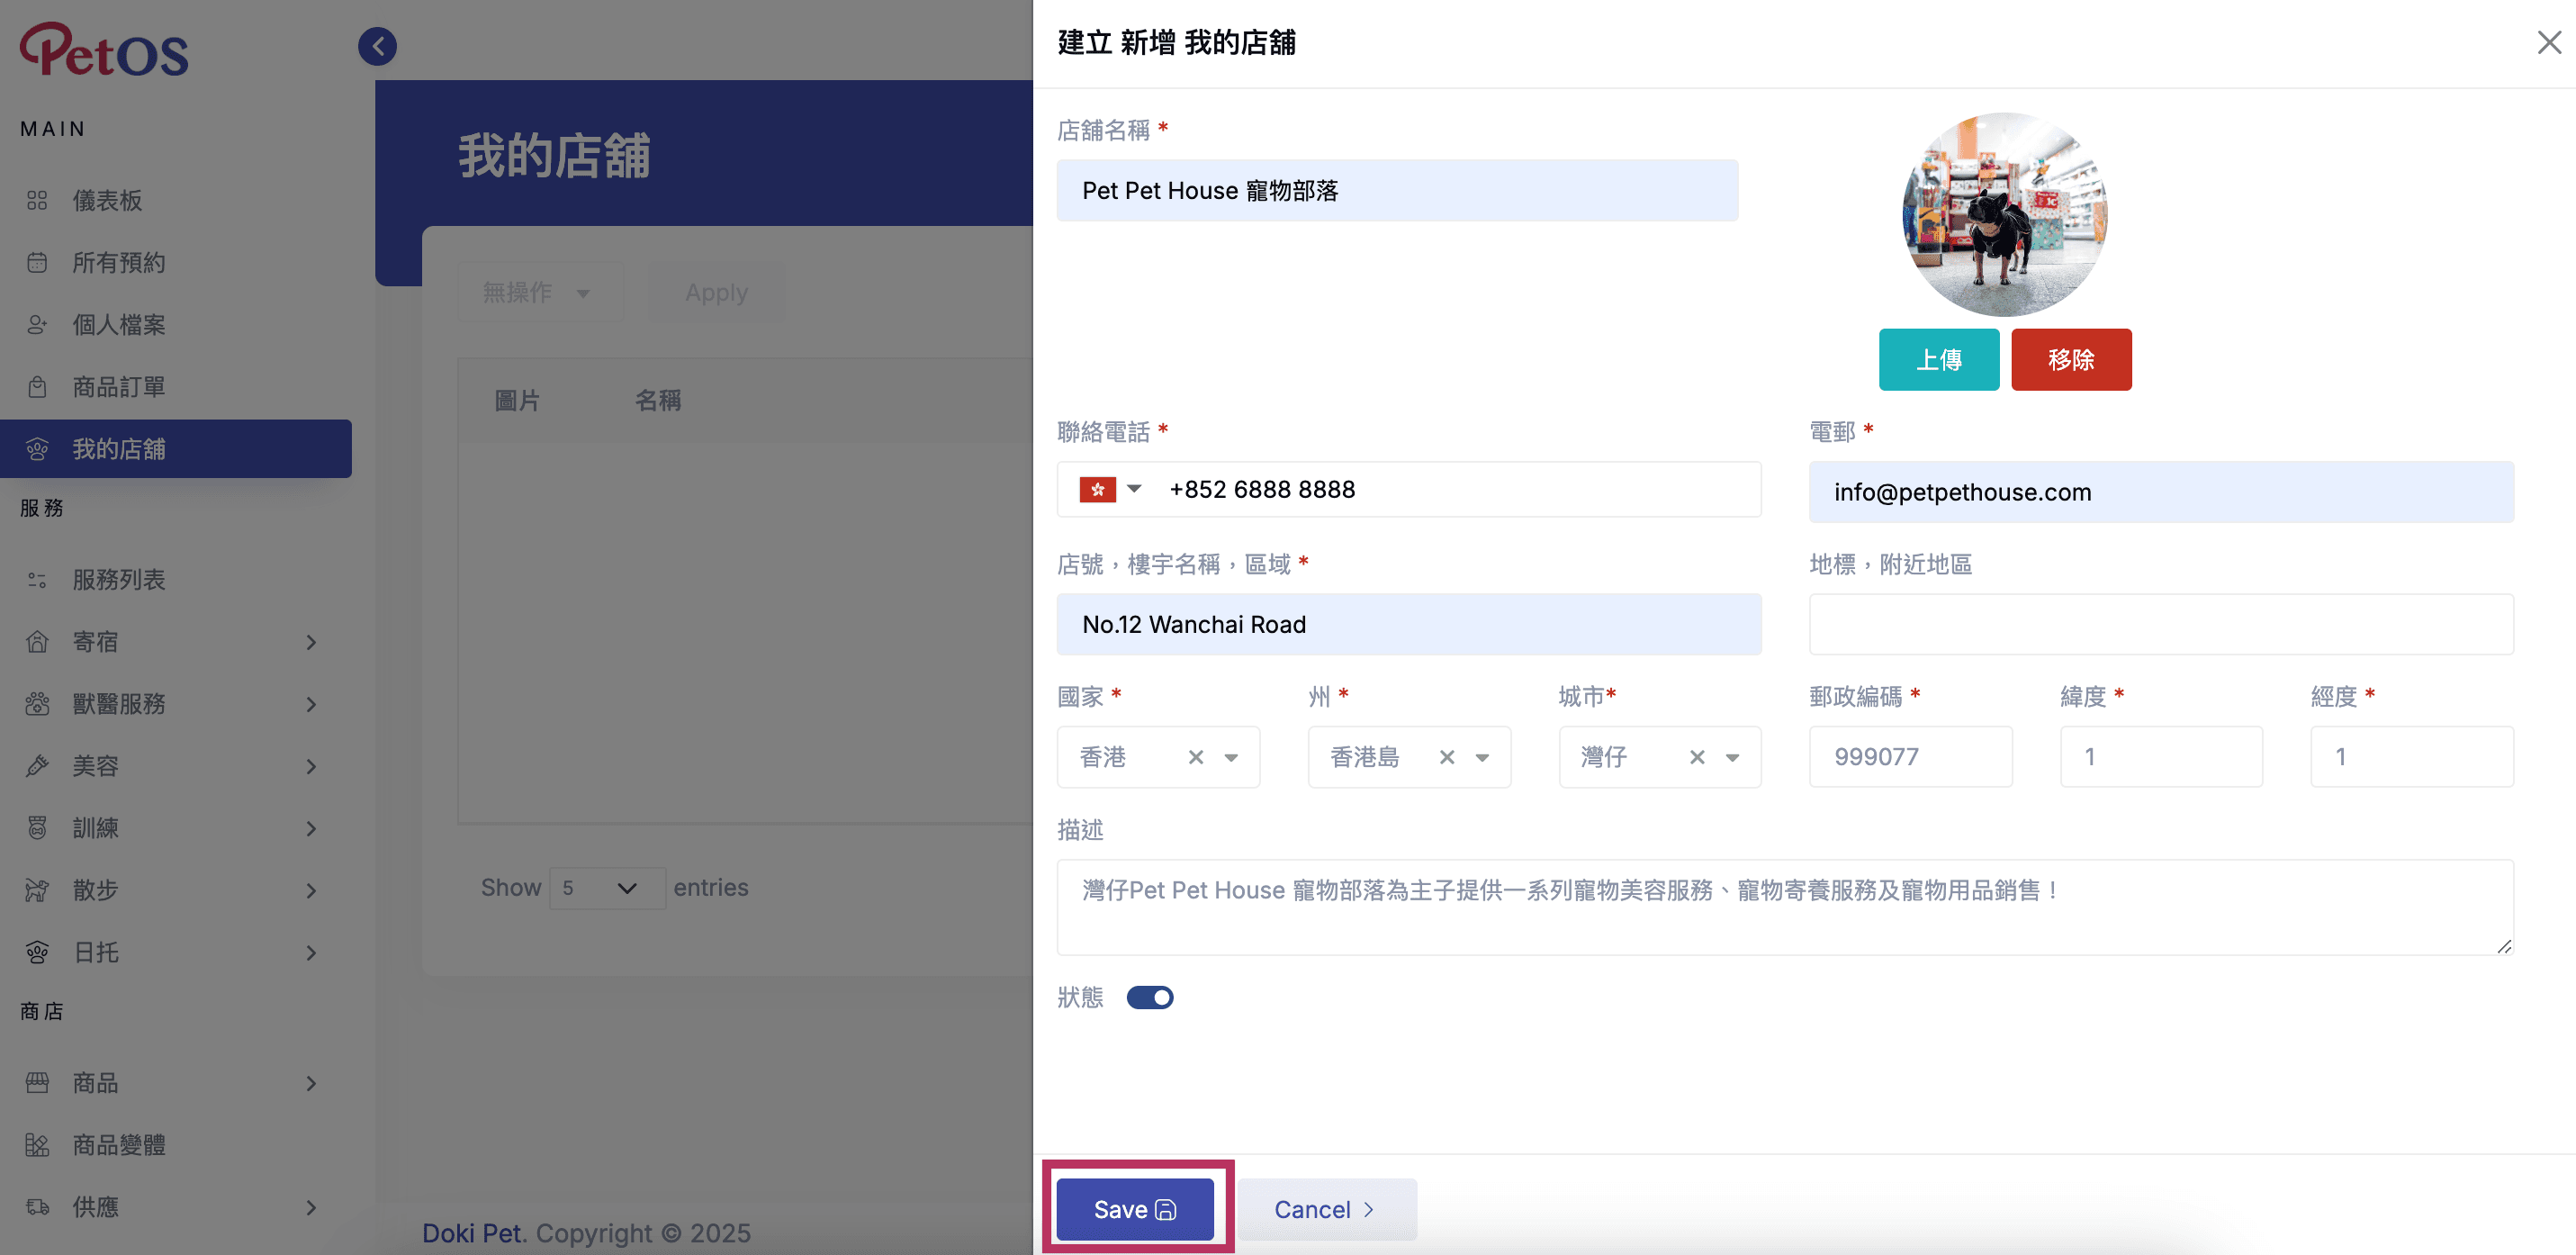This screenshot has height=1255, width=2576.
Task: Open the Doki Pet footer link
Action: pos(472,1233)
